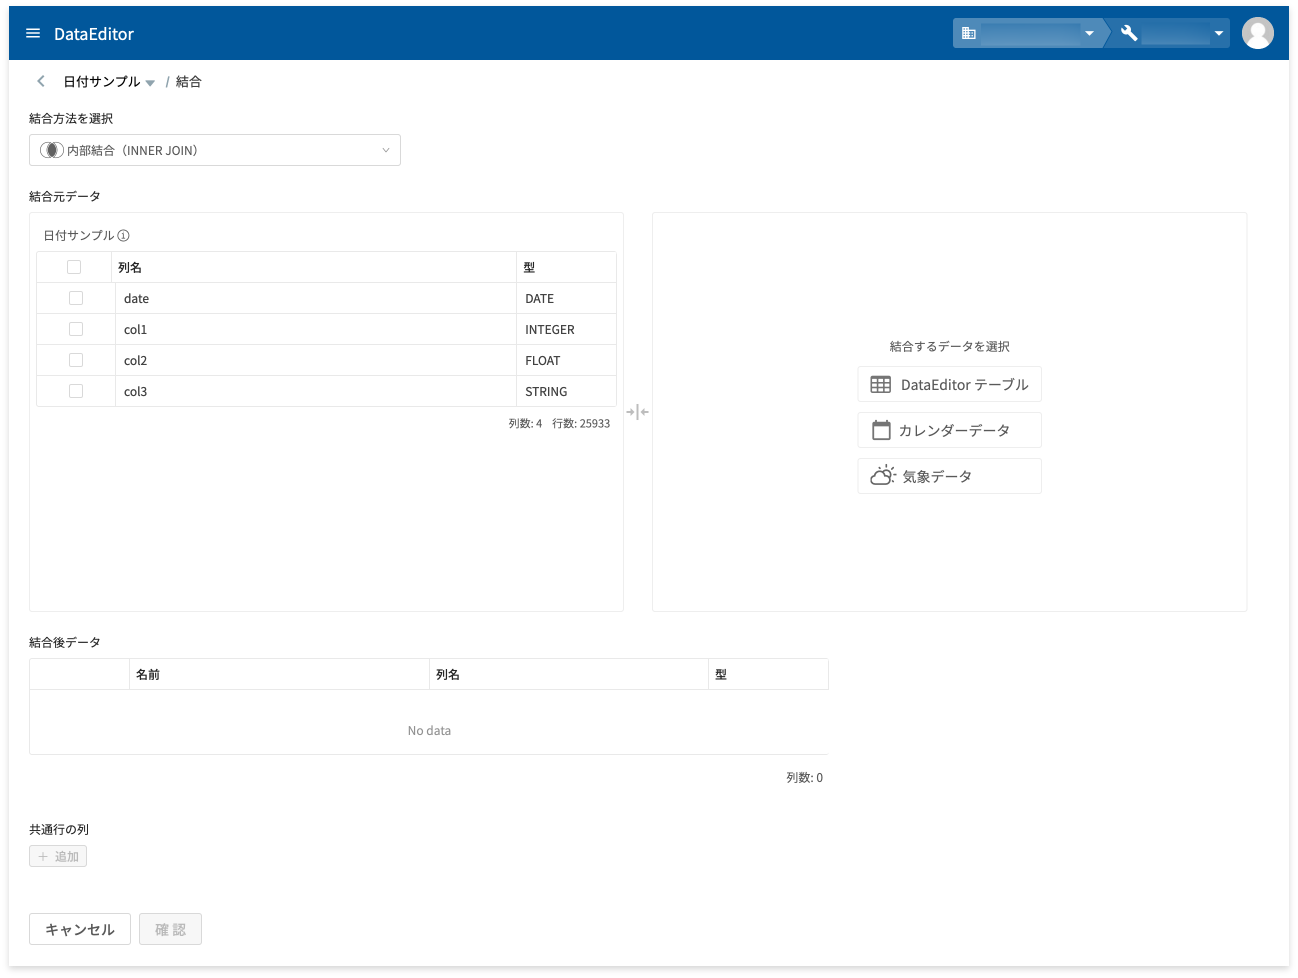Click the user avatar icon
The image size is (1298, 978).
click(1257, 33)
